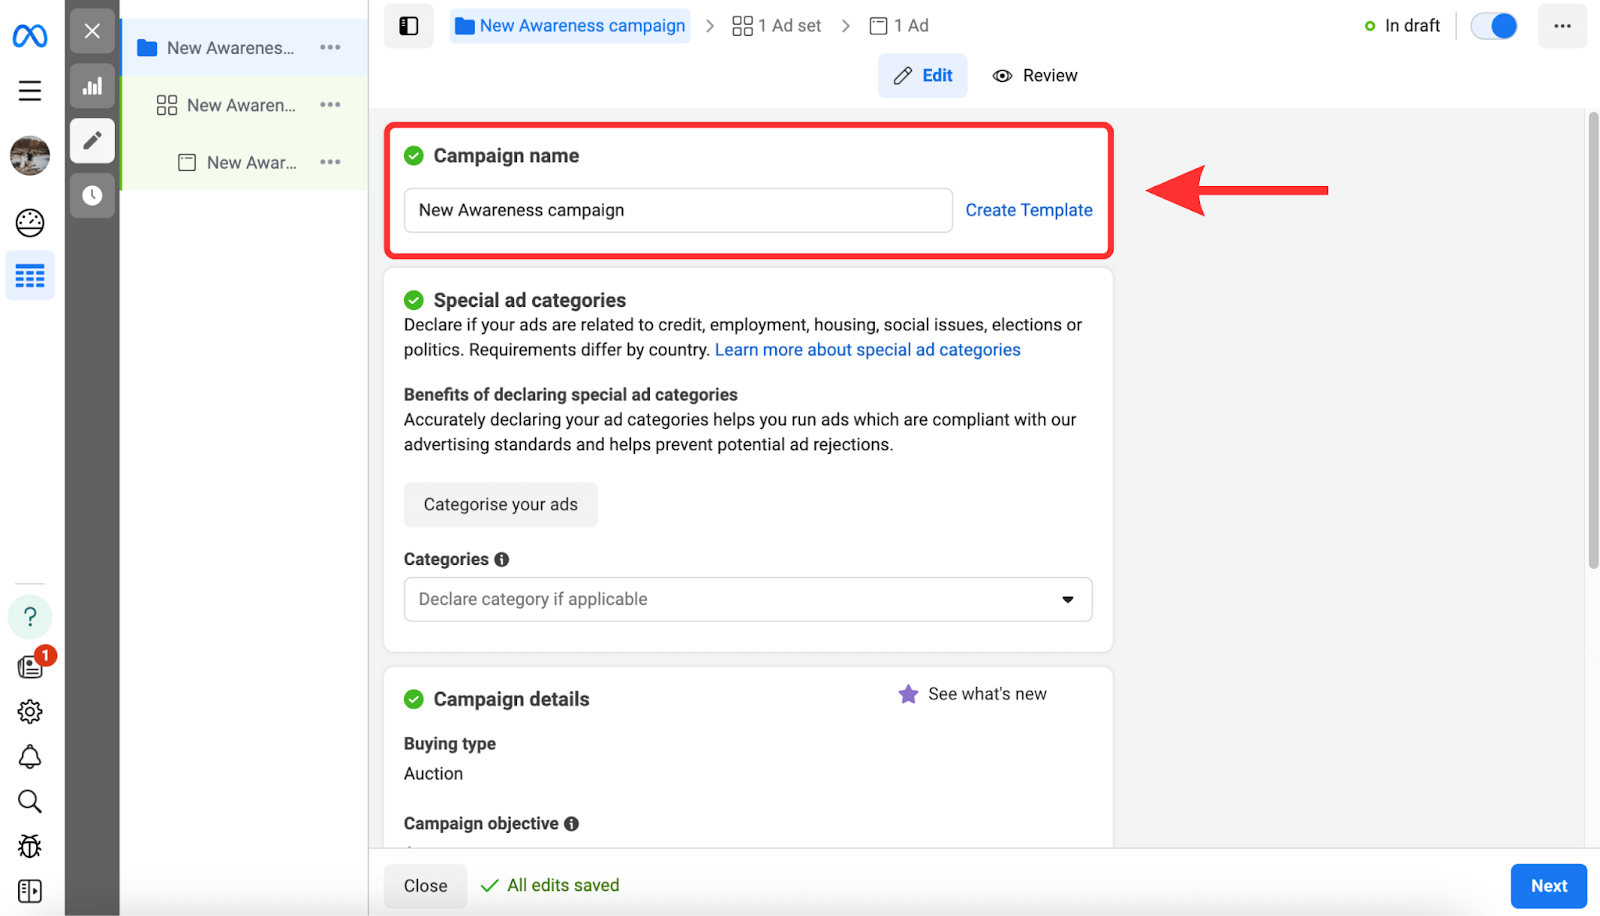Click the bug report icon
The image size is (1600, 916).
[30, 846]
